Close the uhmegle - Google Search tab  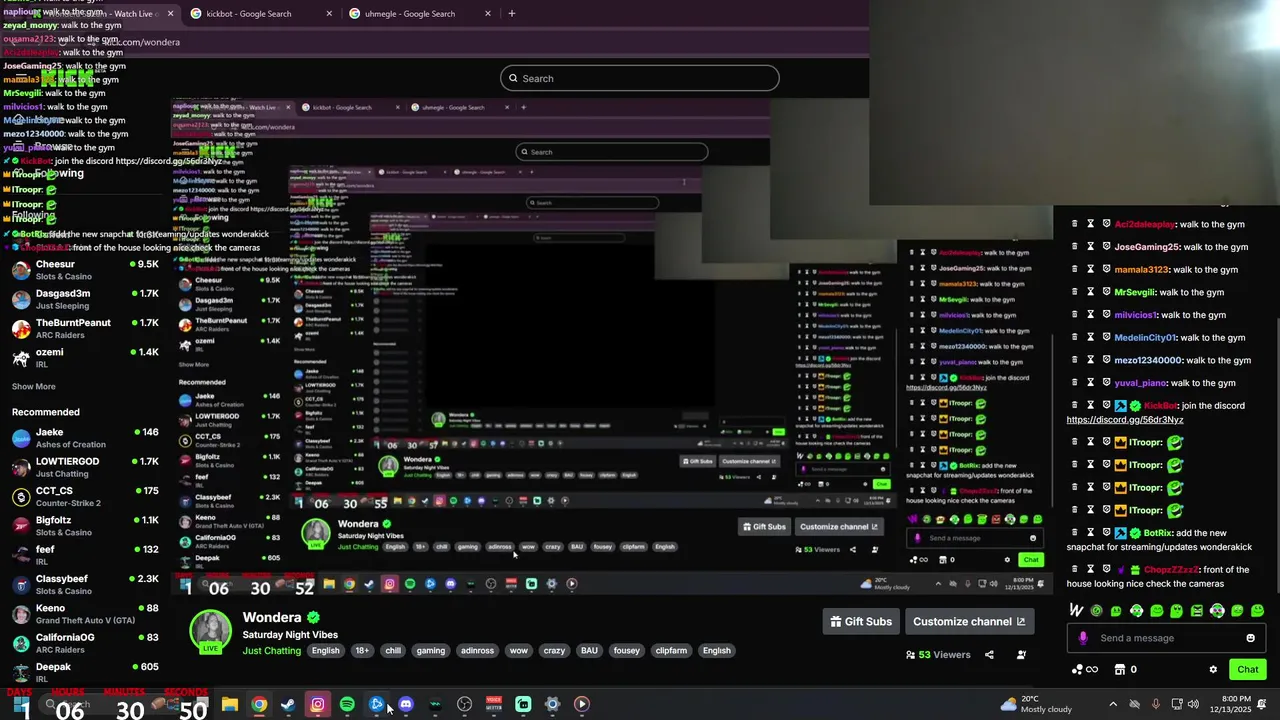pyautogui.click(x=488, y=14)
